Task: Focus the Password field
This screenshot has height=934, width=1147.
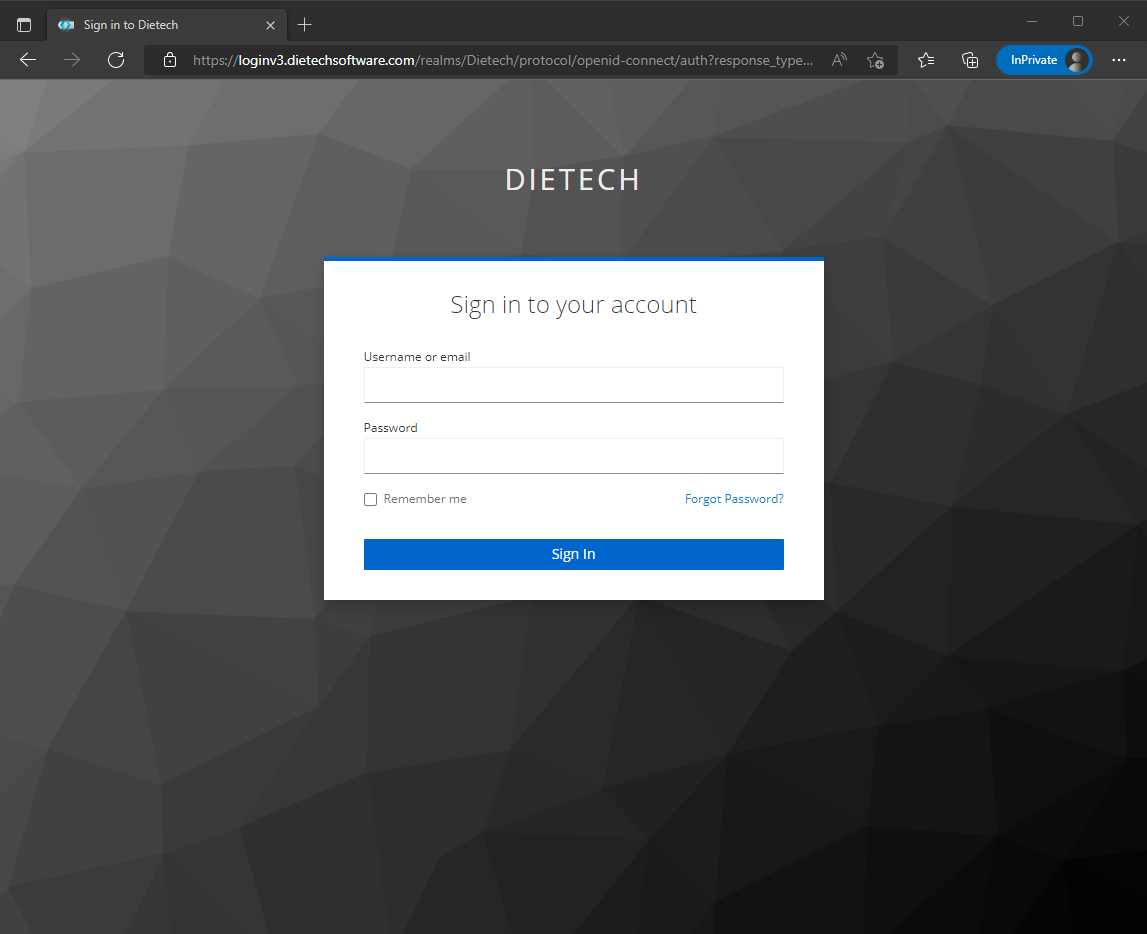Action: (574, 456)
